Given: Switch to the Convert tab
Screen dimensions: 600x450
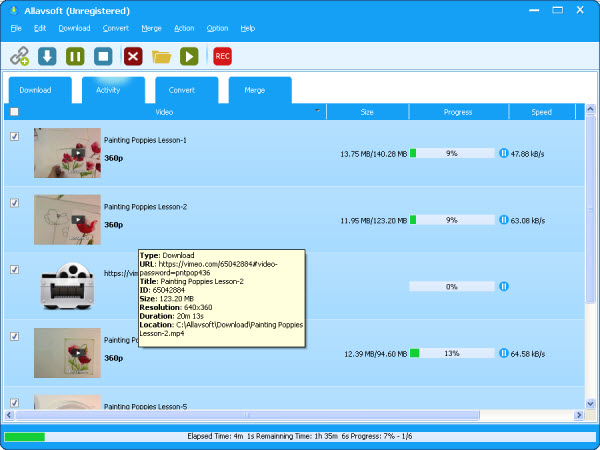Looking at the screenshot, I should pyautogui.click(x=181, y=90).
